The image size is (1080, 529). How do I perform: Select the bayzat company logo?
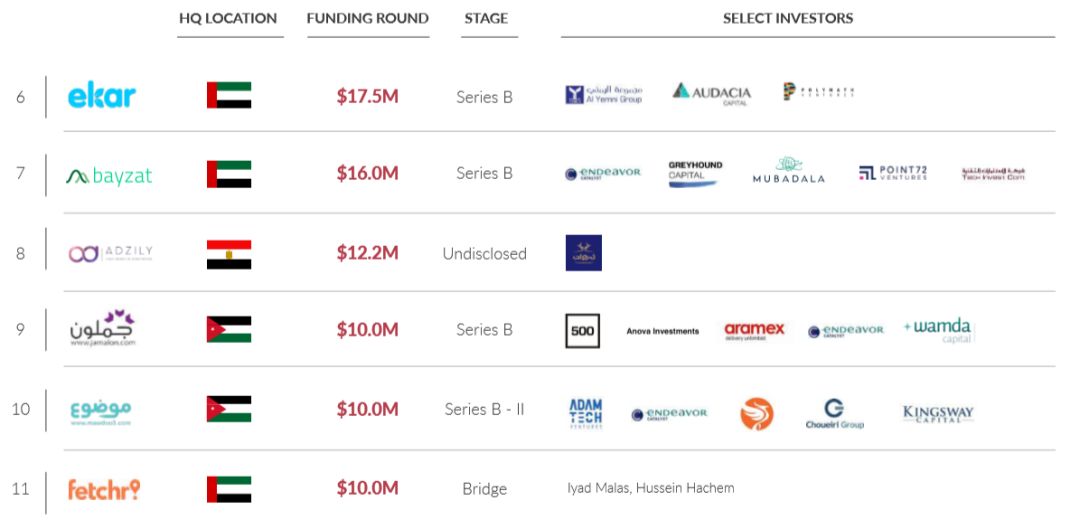[x=109, y=176]
